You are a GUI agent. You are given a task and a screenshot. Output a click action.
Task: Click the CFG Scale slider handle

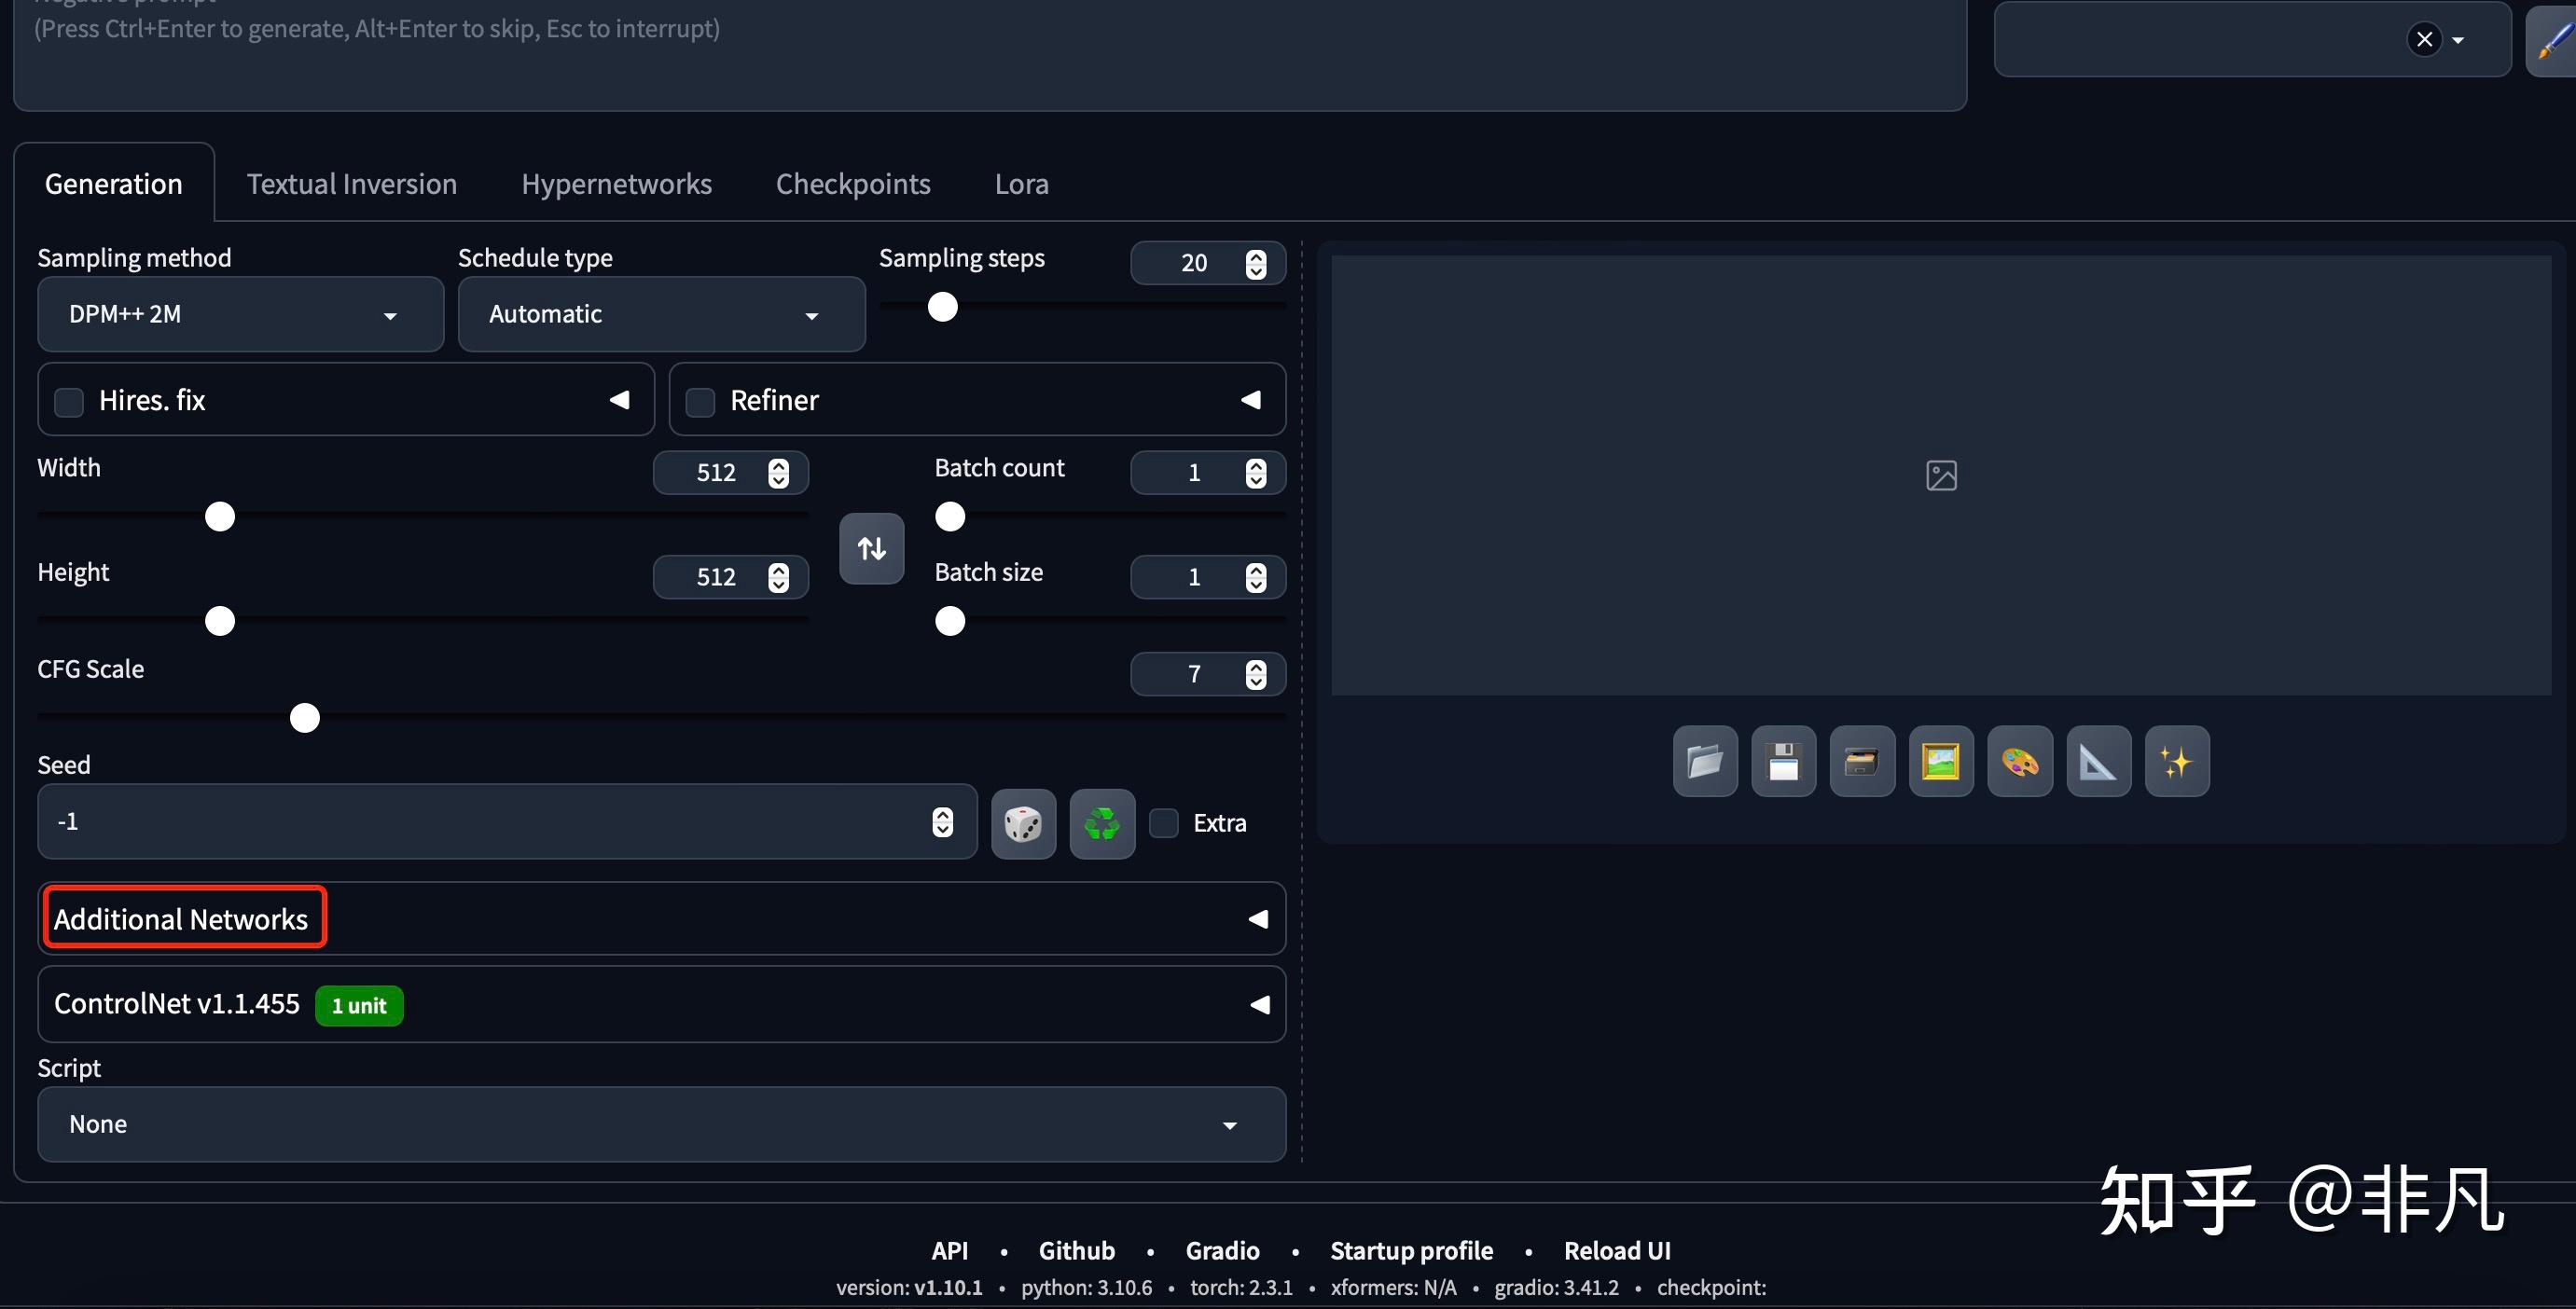coord(305,718)
